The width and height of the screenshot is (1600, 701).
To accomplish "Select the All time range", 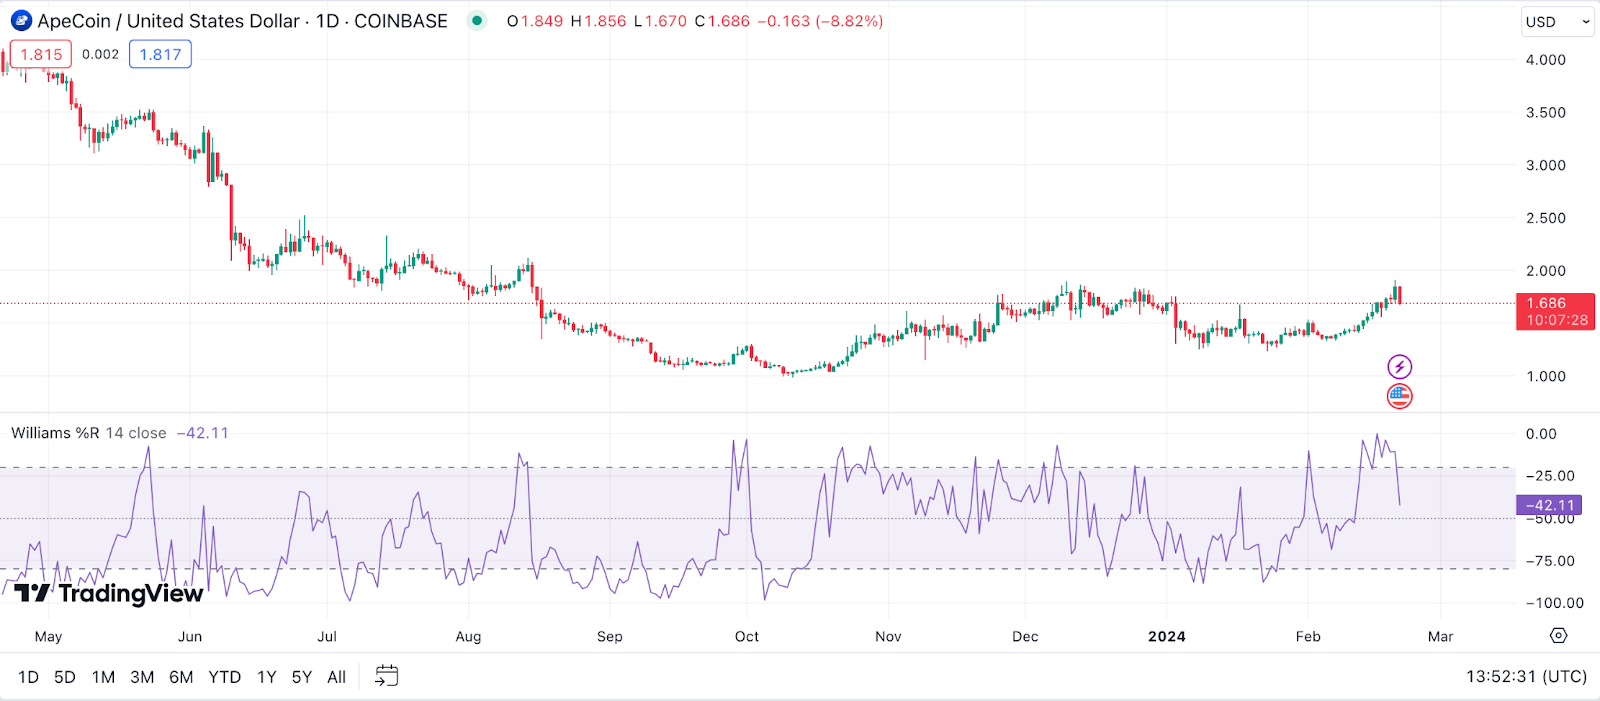I will tap(337, 677).
